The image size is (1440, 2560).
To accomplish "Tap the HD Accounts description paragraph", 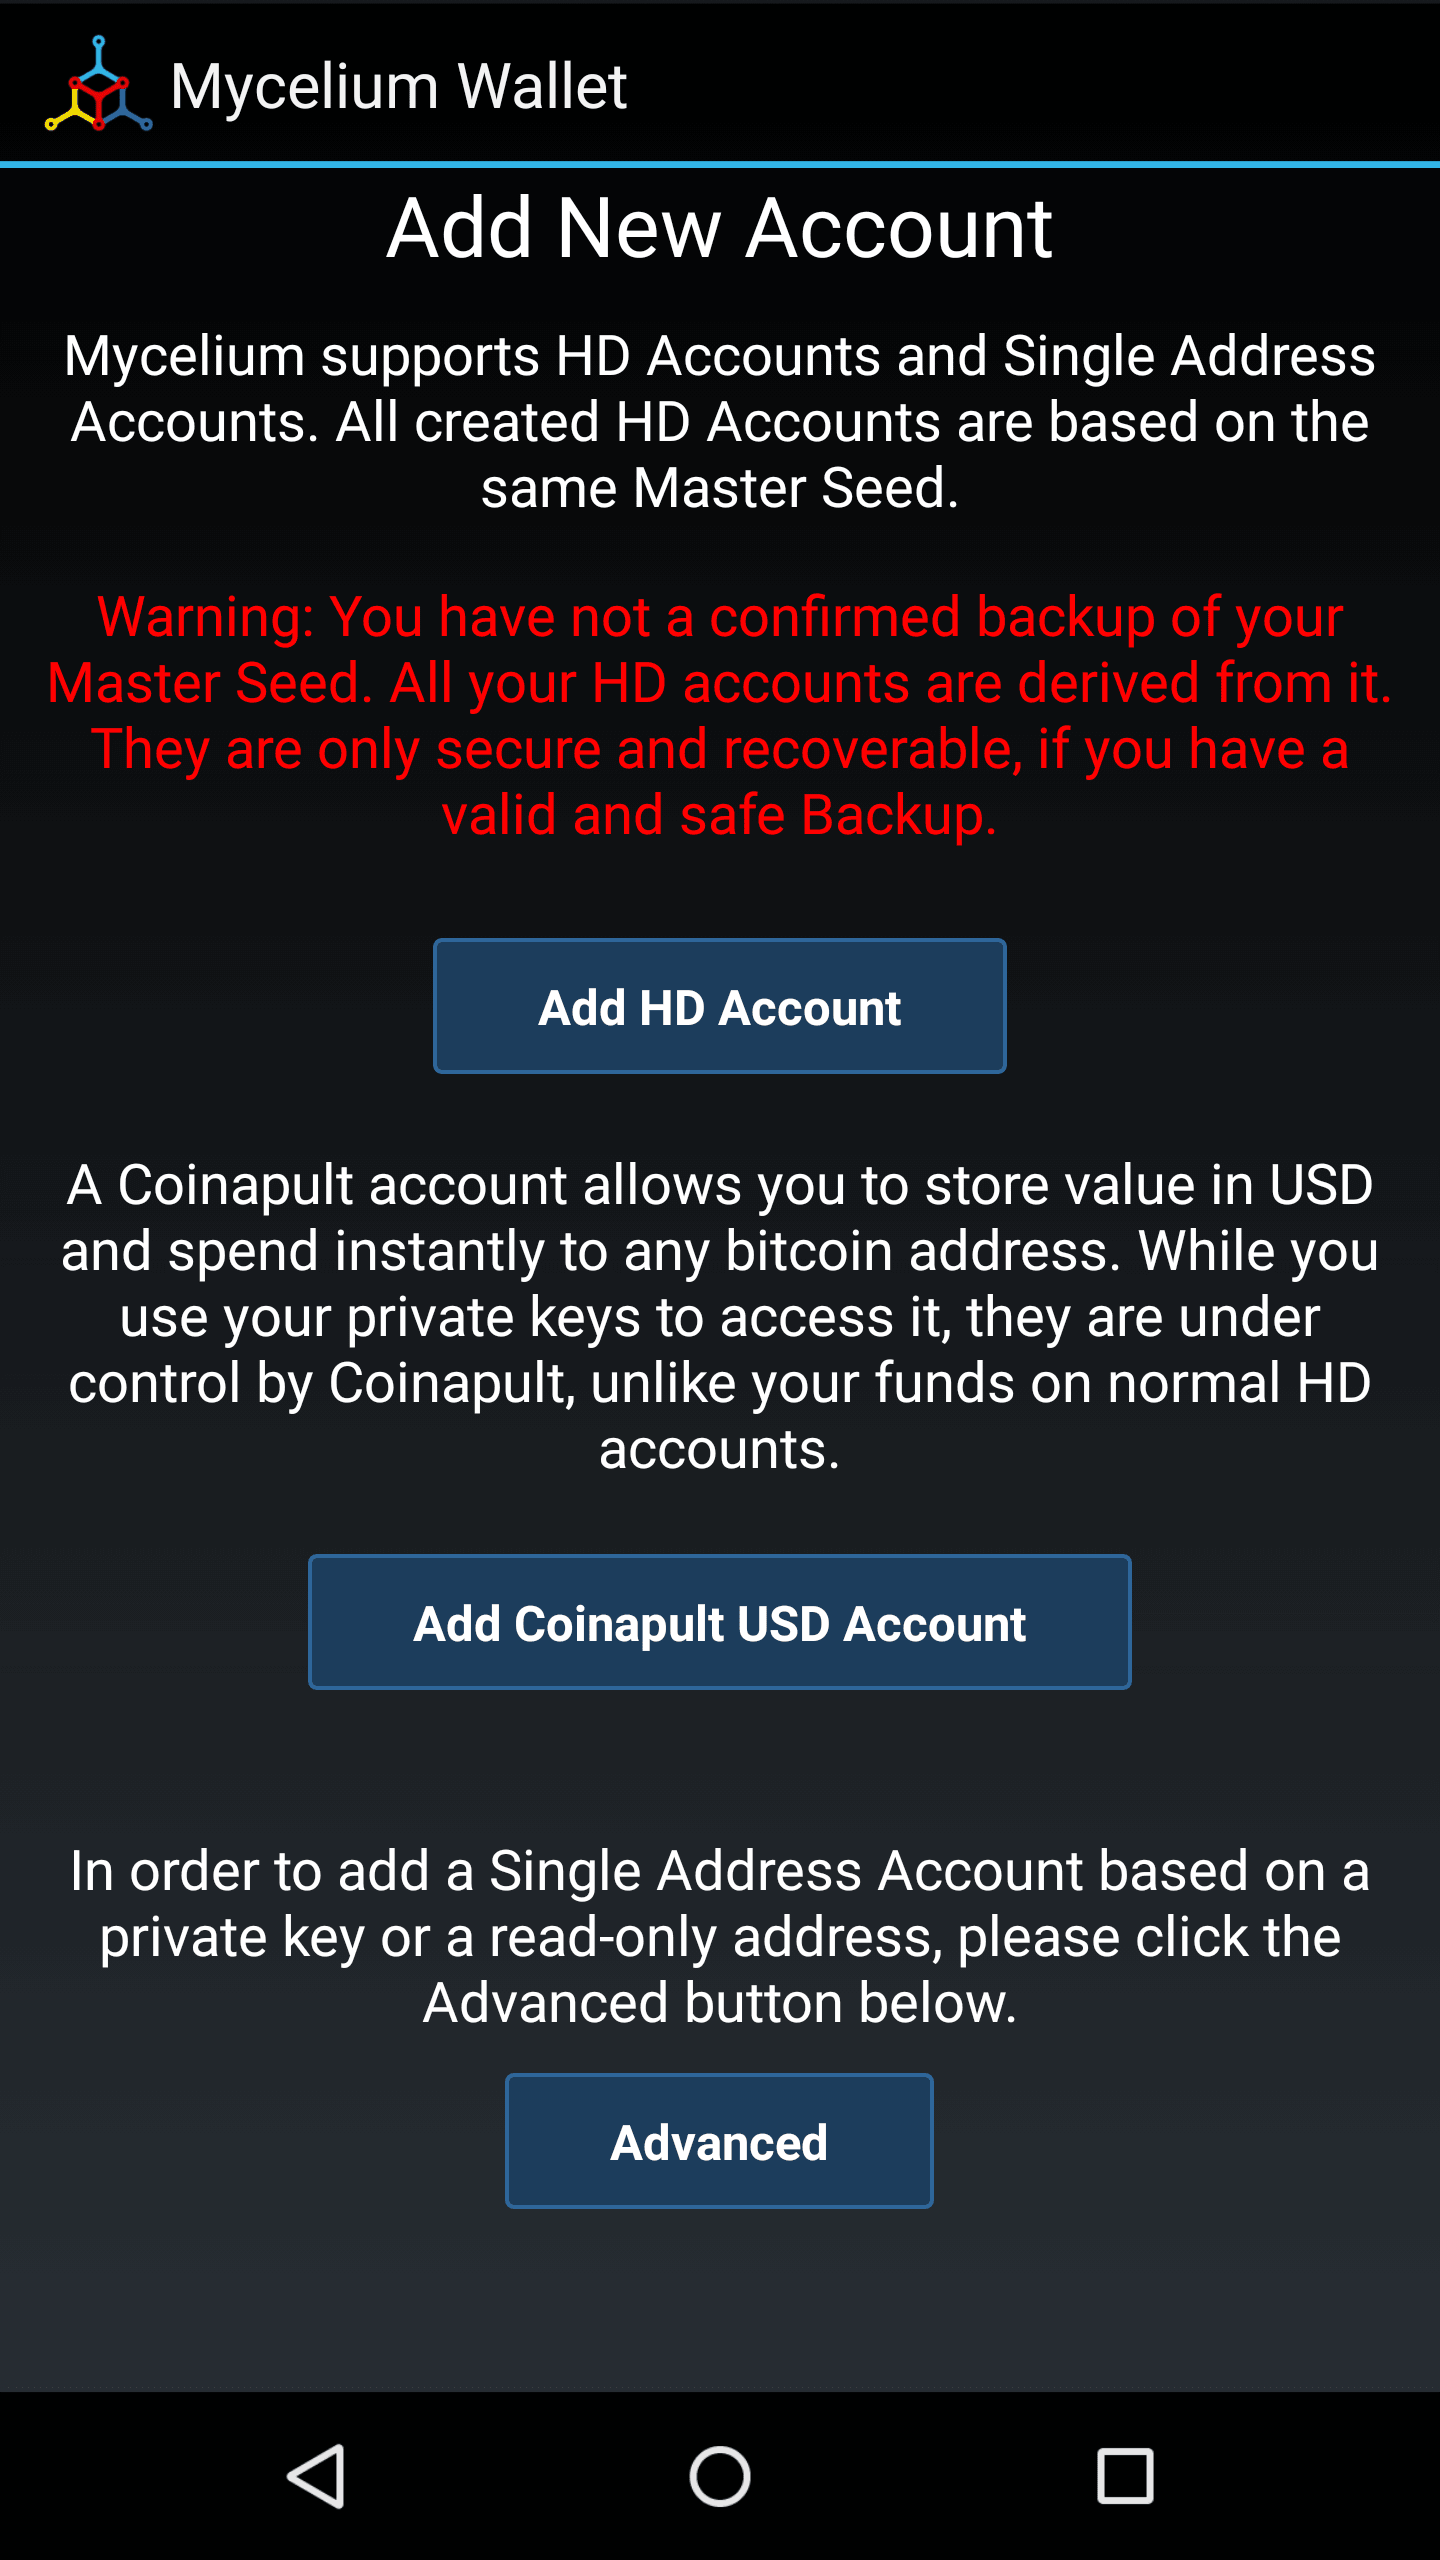I will [x=720, y=421].
